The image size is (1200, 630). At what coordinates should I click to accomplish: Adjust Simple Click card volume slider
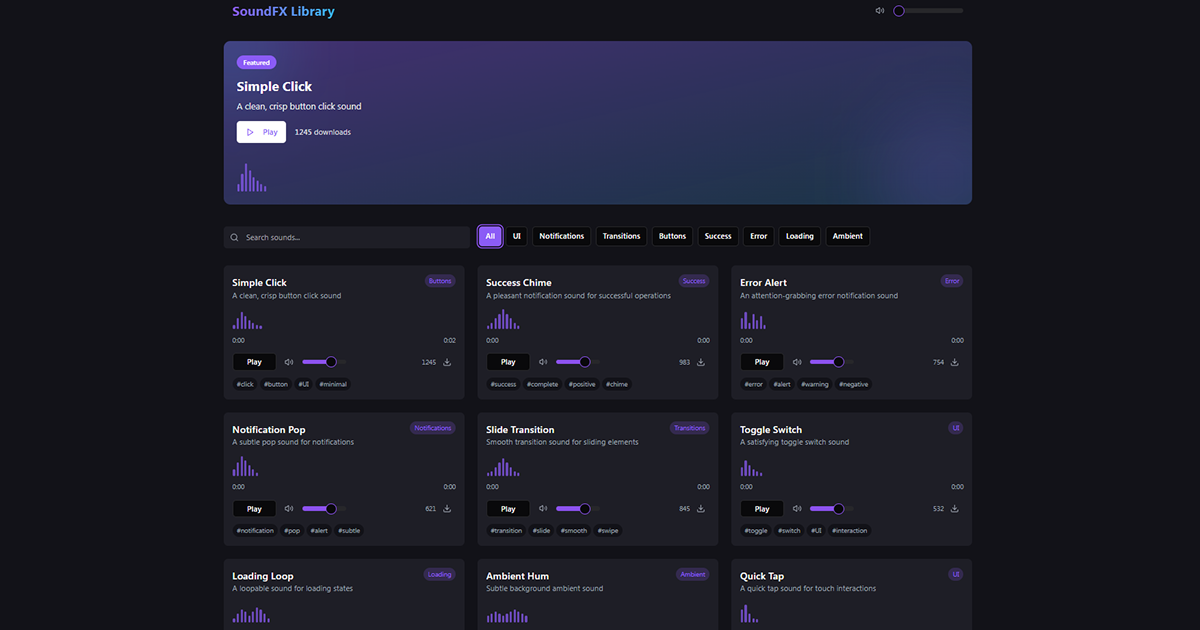pyautogui.click(x=324, y=362)
